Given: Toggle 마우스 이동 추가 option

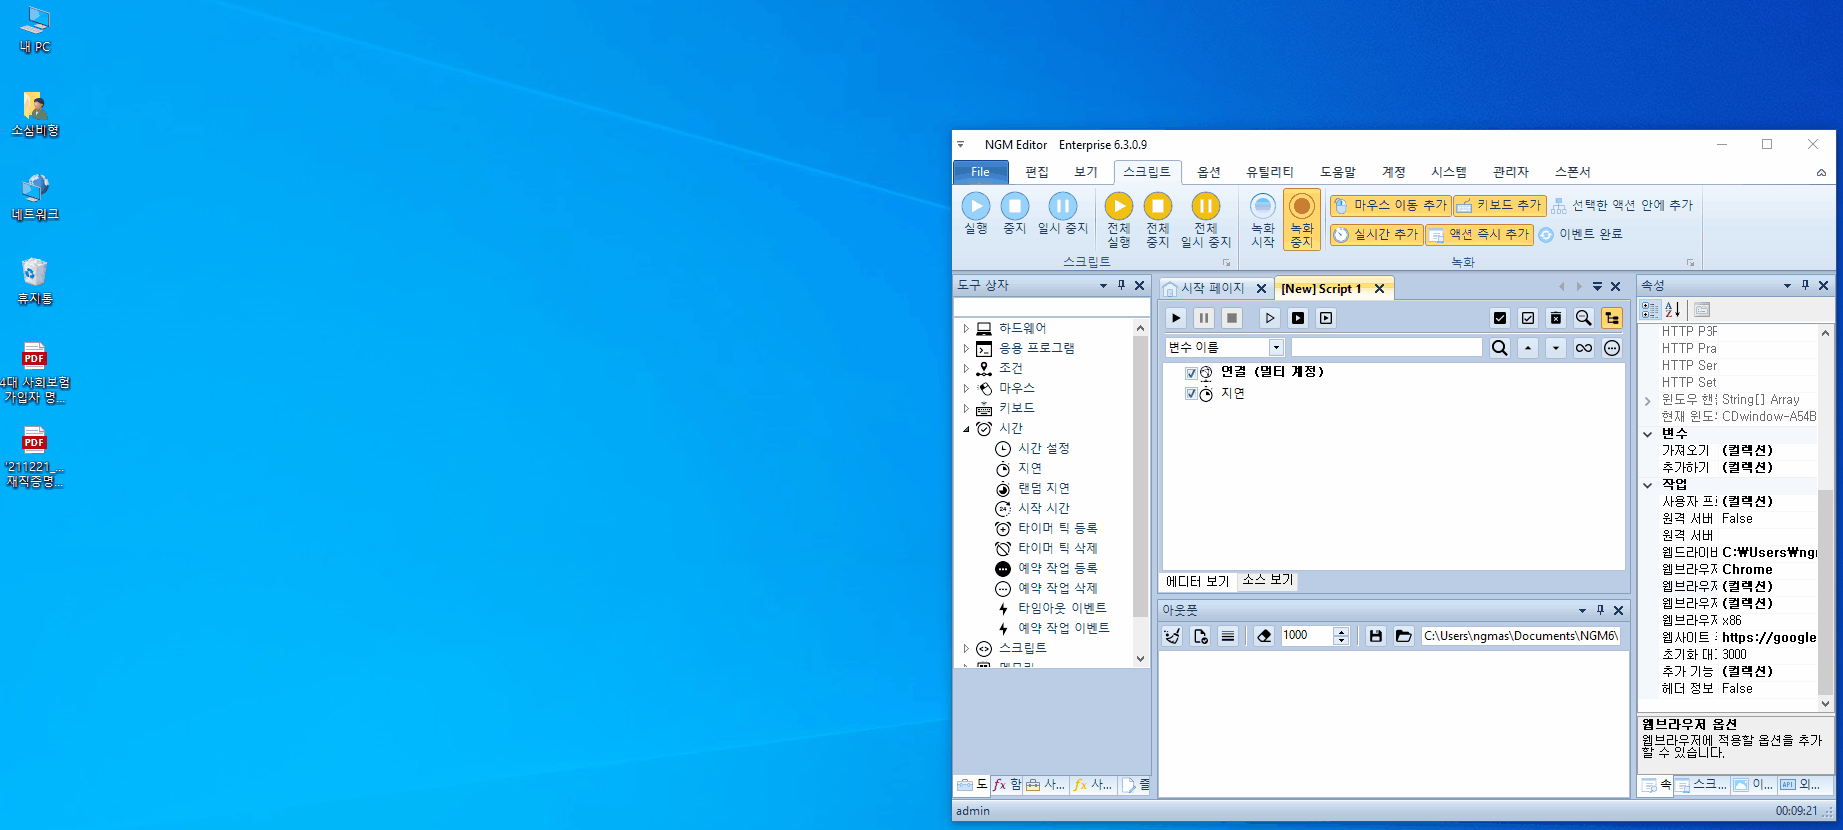Looking at the screenshot, I should 1390,205.
